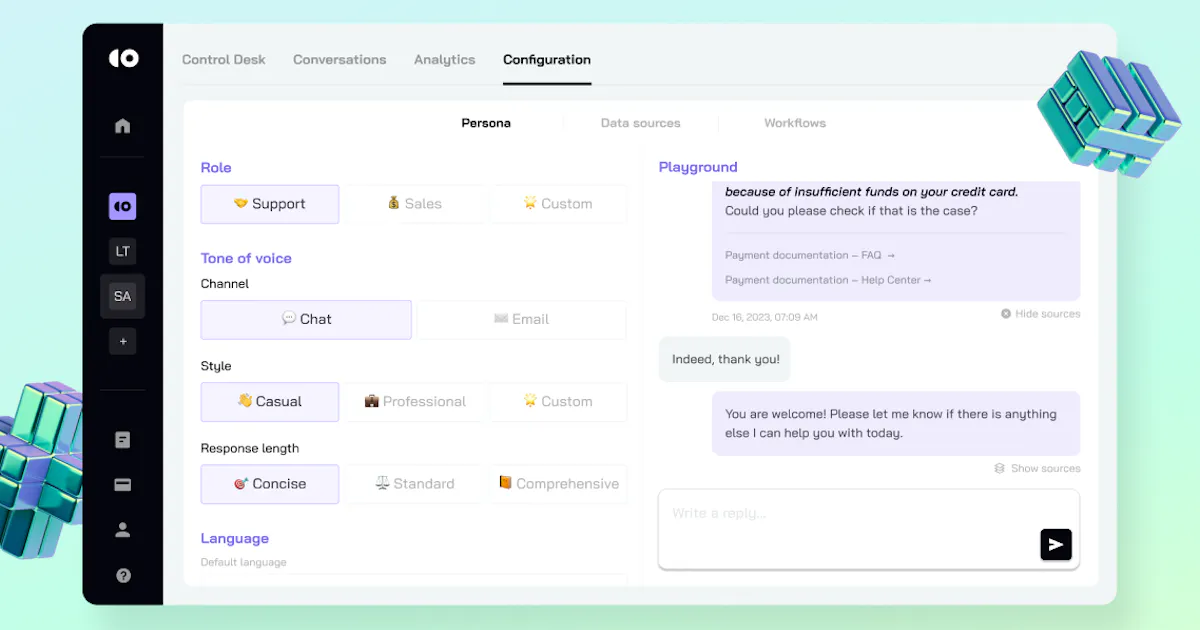
Task: Click the Hide sources link
Action: pyautogui.click(x=1048, y=314)
